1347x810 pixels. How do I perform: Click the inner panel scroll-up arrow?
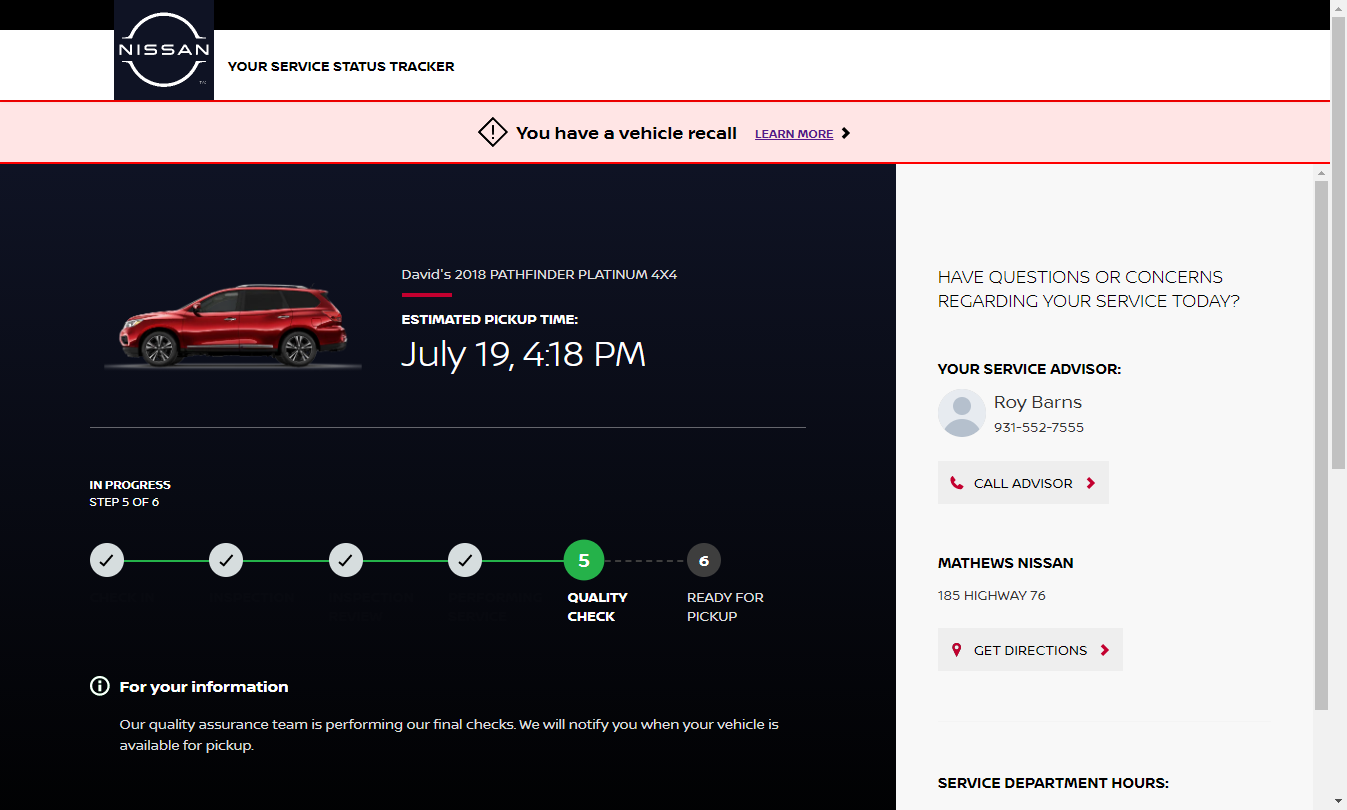click(1321, 173)
